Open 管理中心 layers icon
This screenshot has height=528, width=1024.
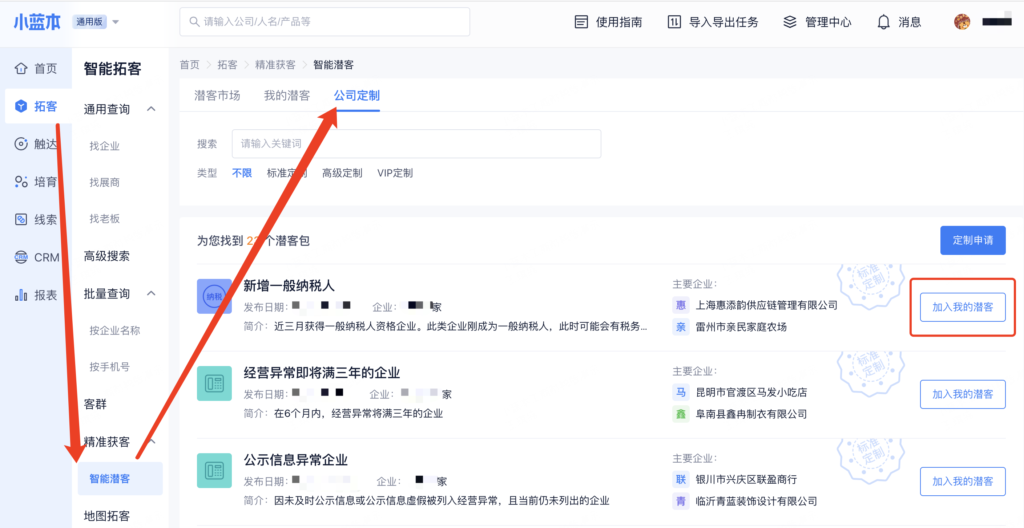[790, 22]
